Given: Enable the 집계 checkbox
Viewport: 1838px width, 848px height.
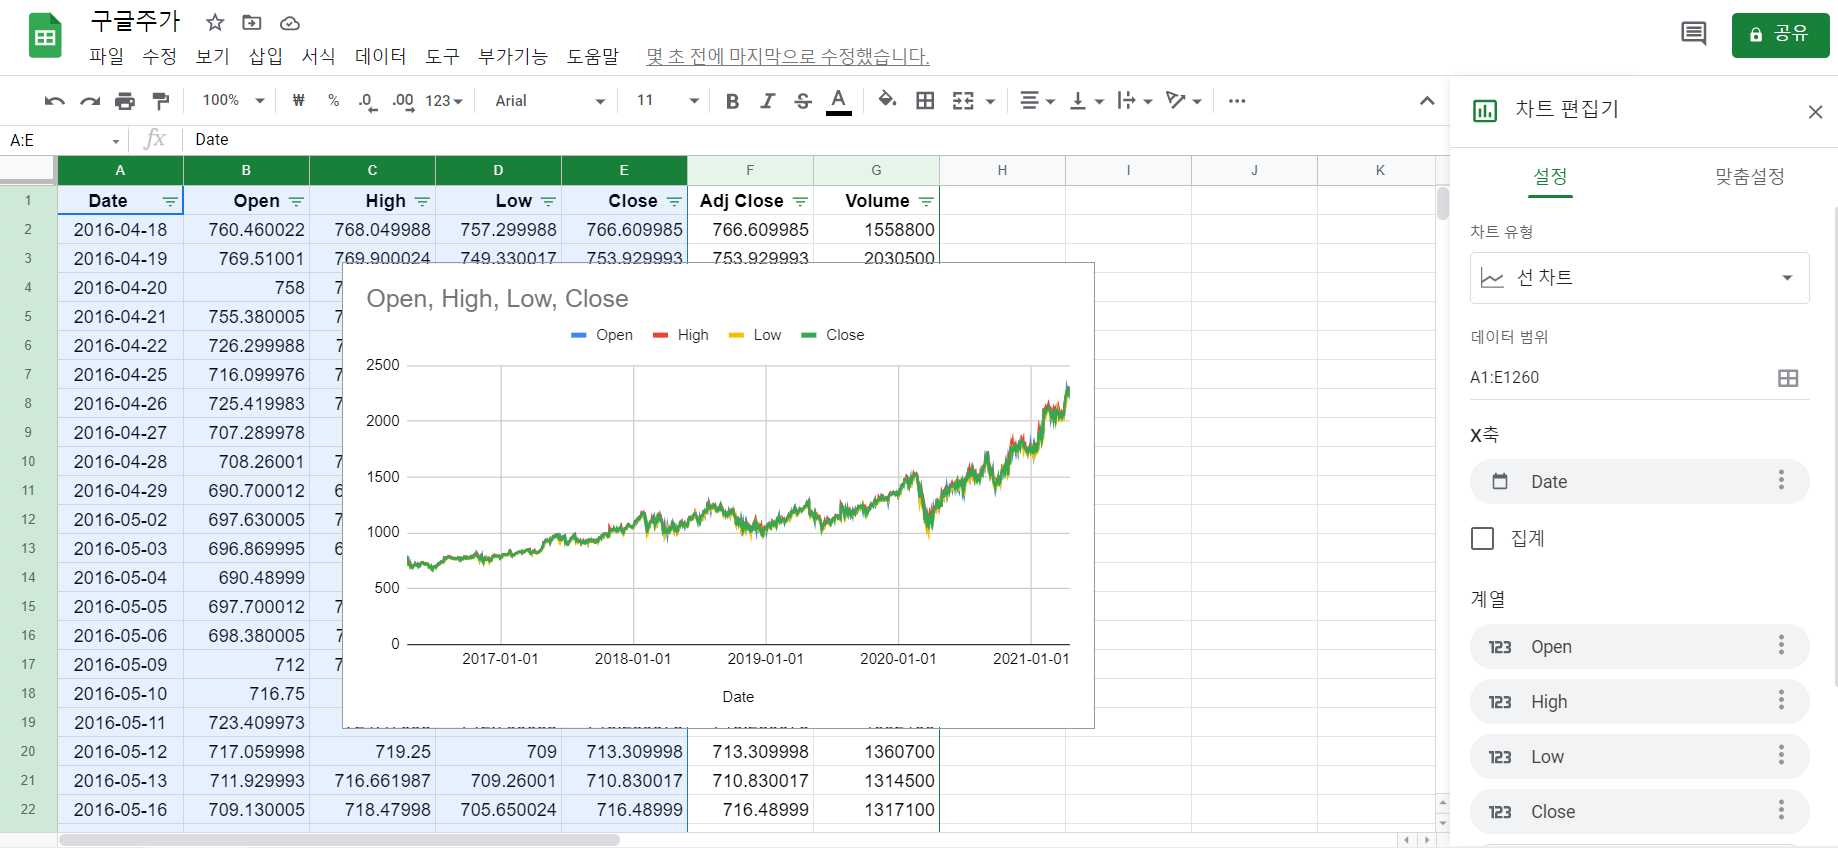Looking at the screenshot, I should coord(1482,539).
